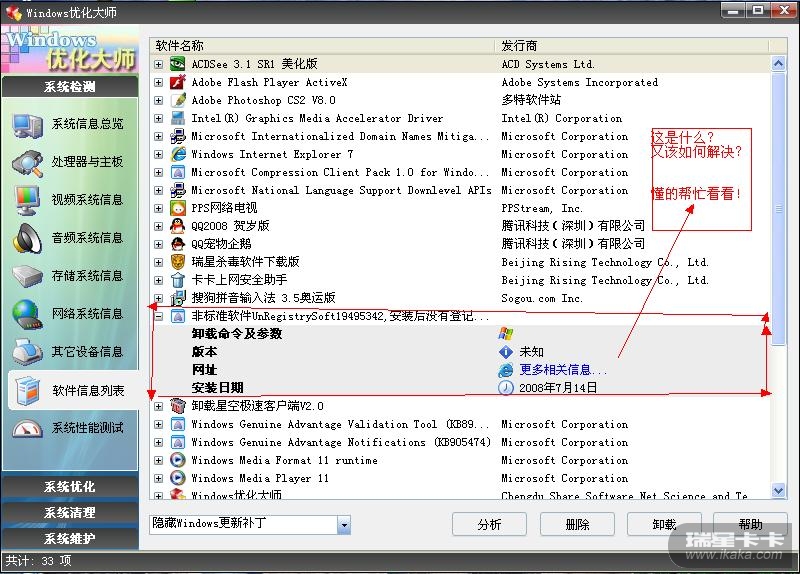The width and height of the screenshot is (800, 574).
Task: Click the Internet Explorer 7 icon
Action: pos(178,154)
